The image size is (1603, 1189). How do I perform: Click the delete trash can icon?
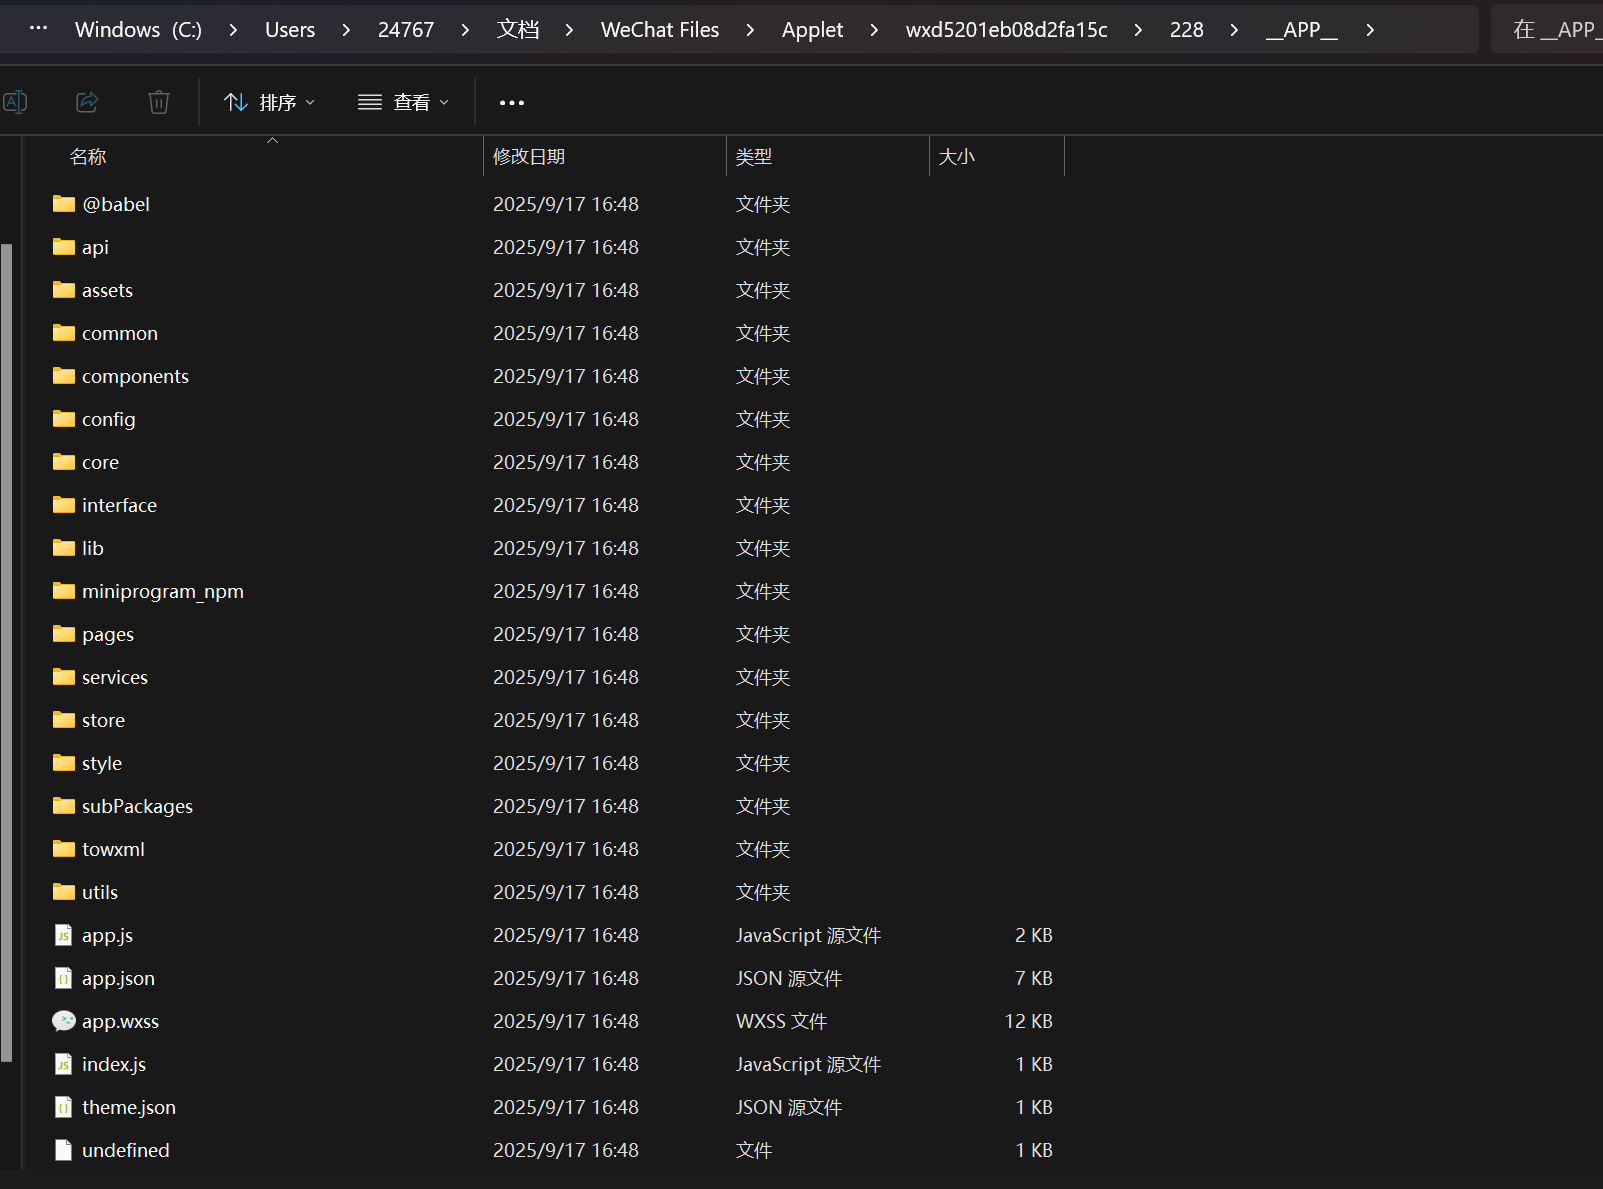pos(159,102)
